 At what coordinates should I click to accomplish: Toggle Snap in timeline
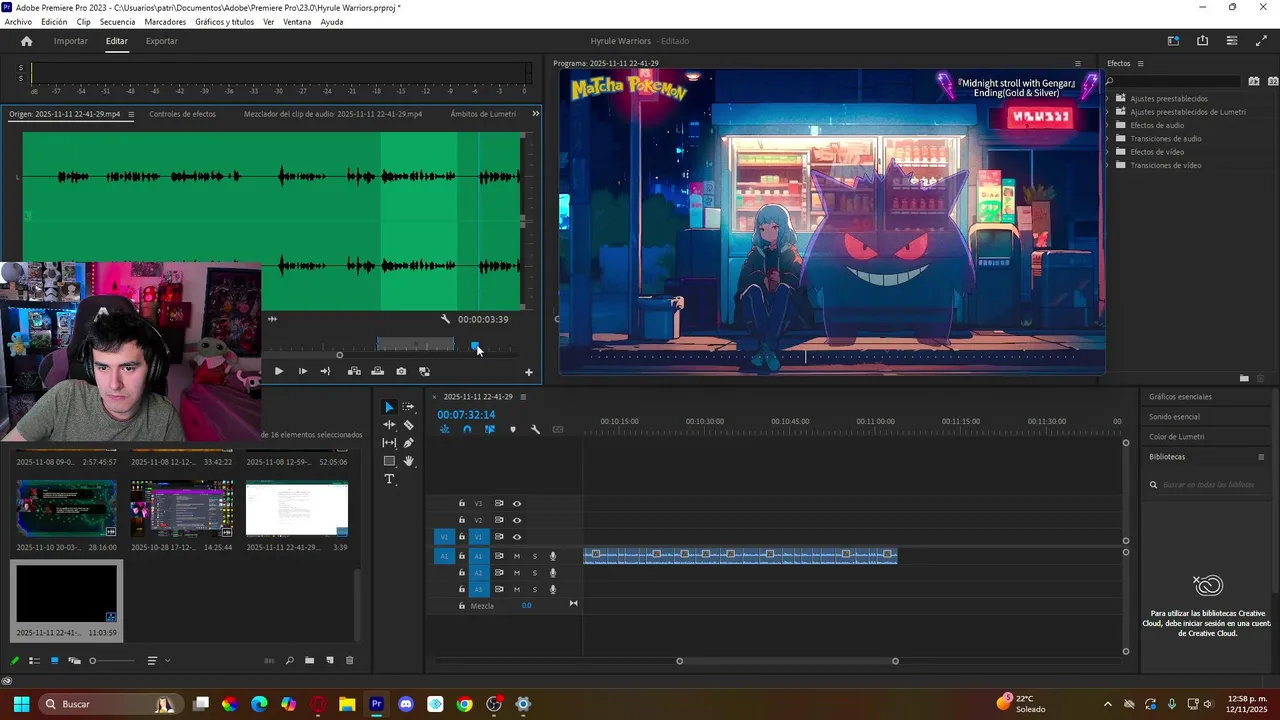click(x=467, y=430)
